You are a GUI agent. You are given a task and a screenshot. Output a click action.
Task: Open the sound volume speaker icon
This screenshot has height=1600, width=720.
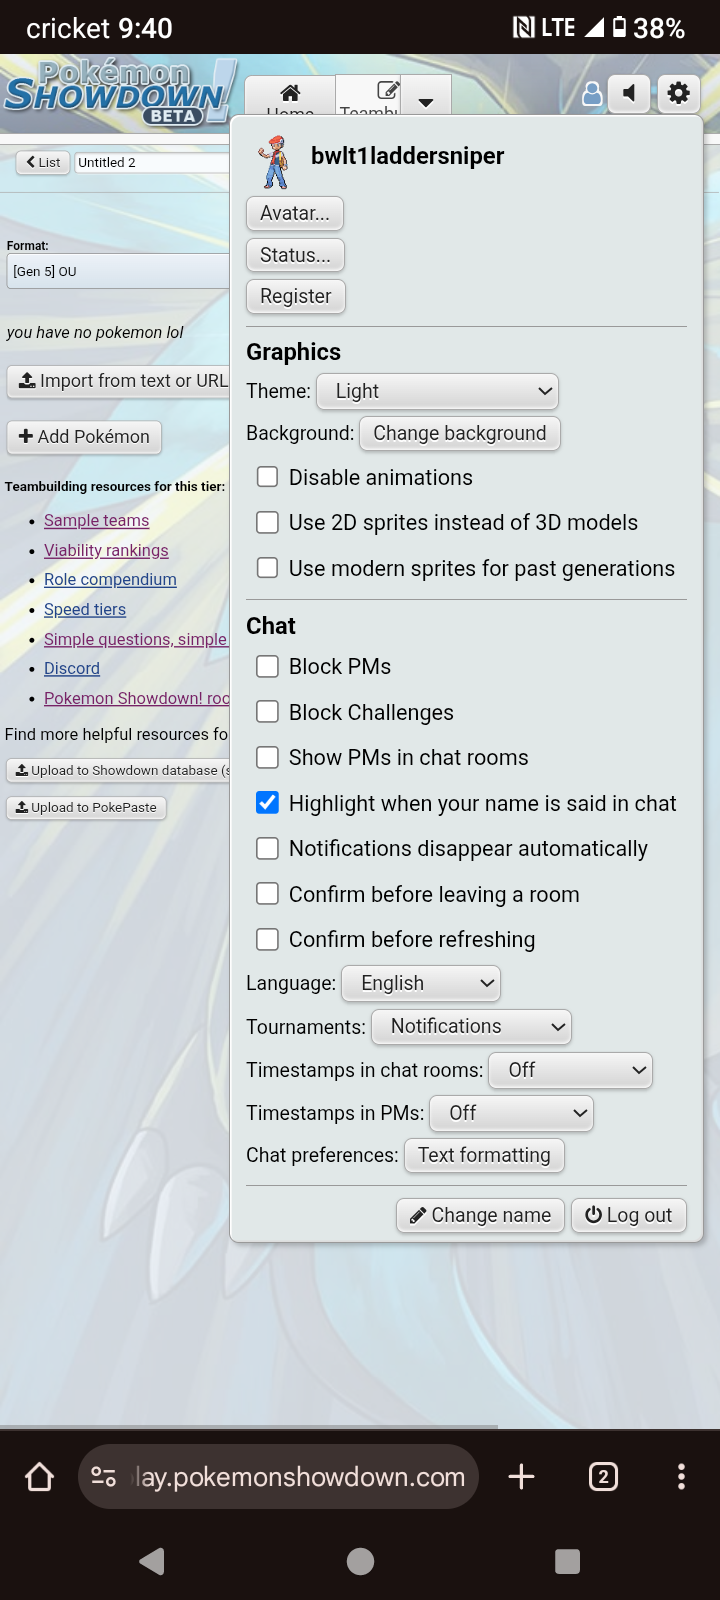(x=629, y=94)
